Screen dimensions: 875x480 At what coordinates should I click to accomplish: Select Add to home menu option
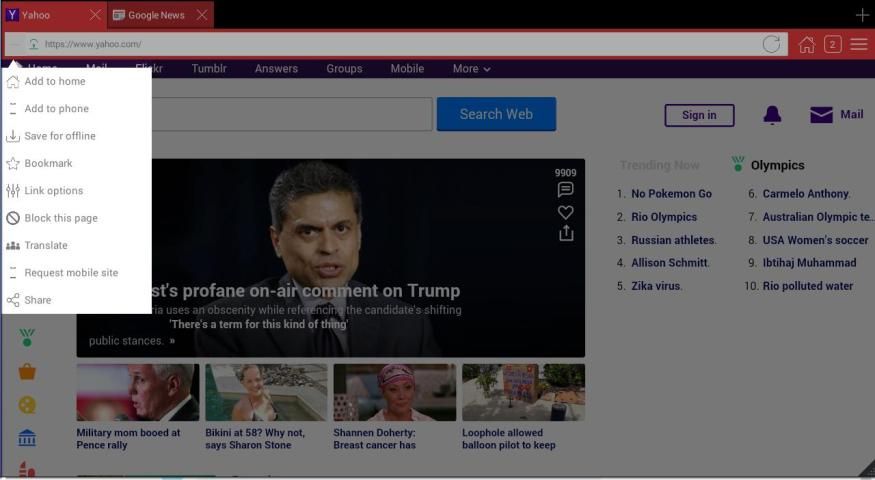55,82
